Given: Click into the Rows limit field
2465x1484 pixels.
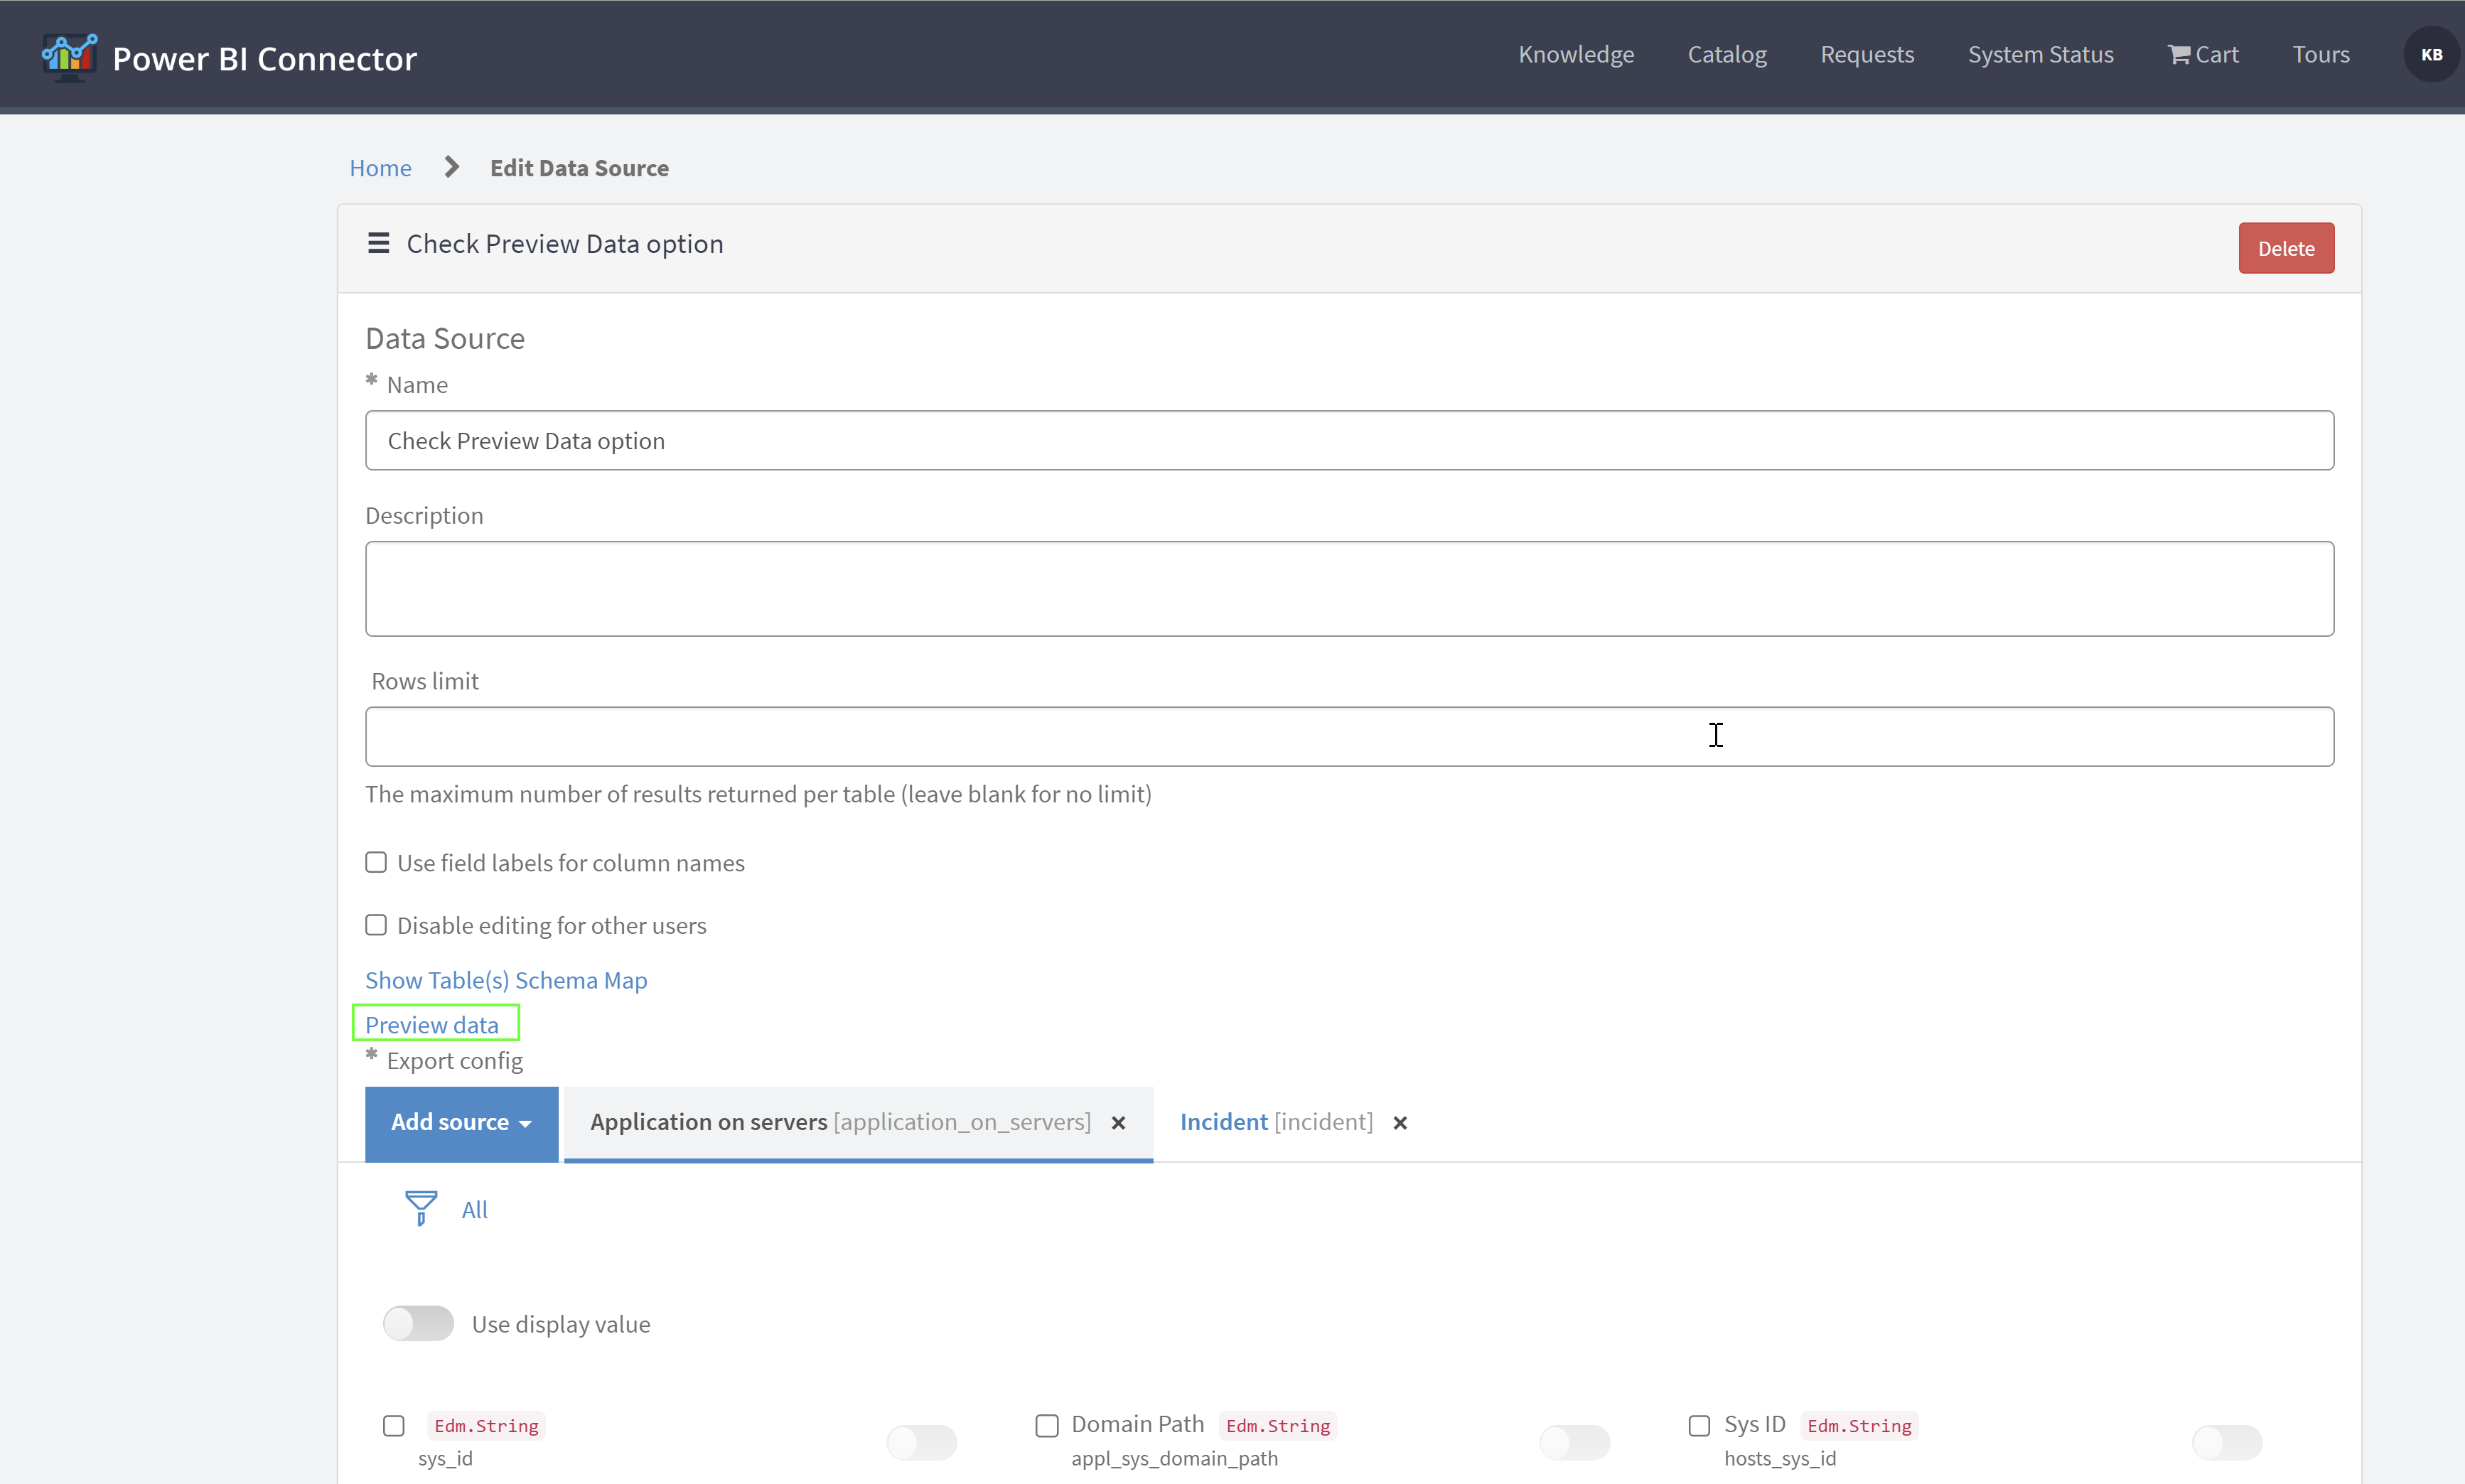Looking at the screenshot, I should point(1348,737).
